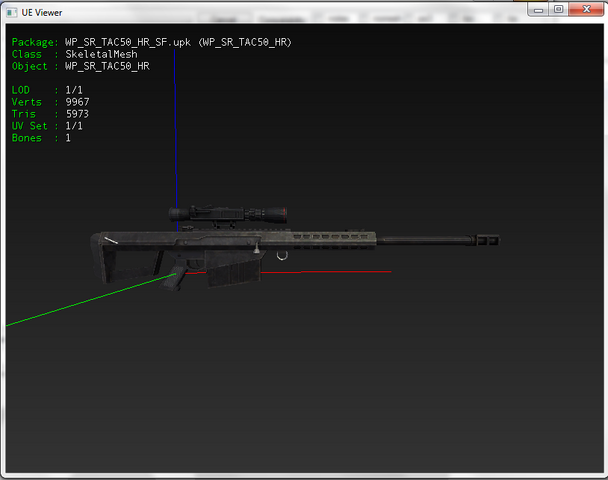Screen dimensions: 608x480
Task: Click the Bones count 1
Action: coord(68,138)
